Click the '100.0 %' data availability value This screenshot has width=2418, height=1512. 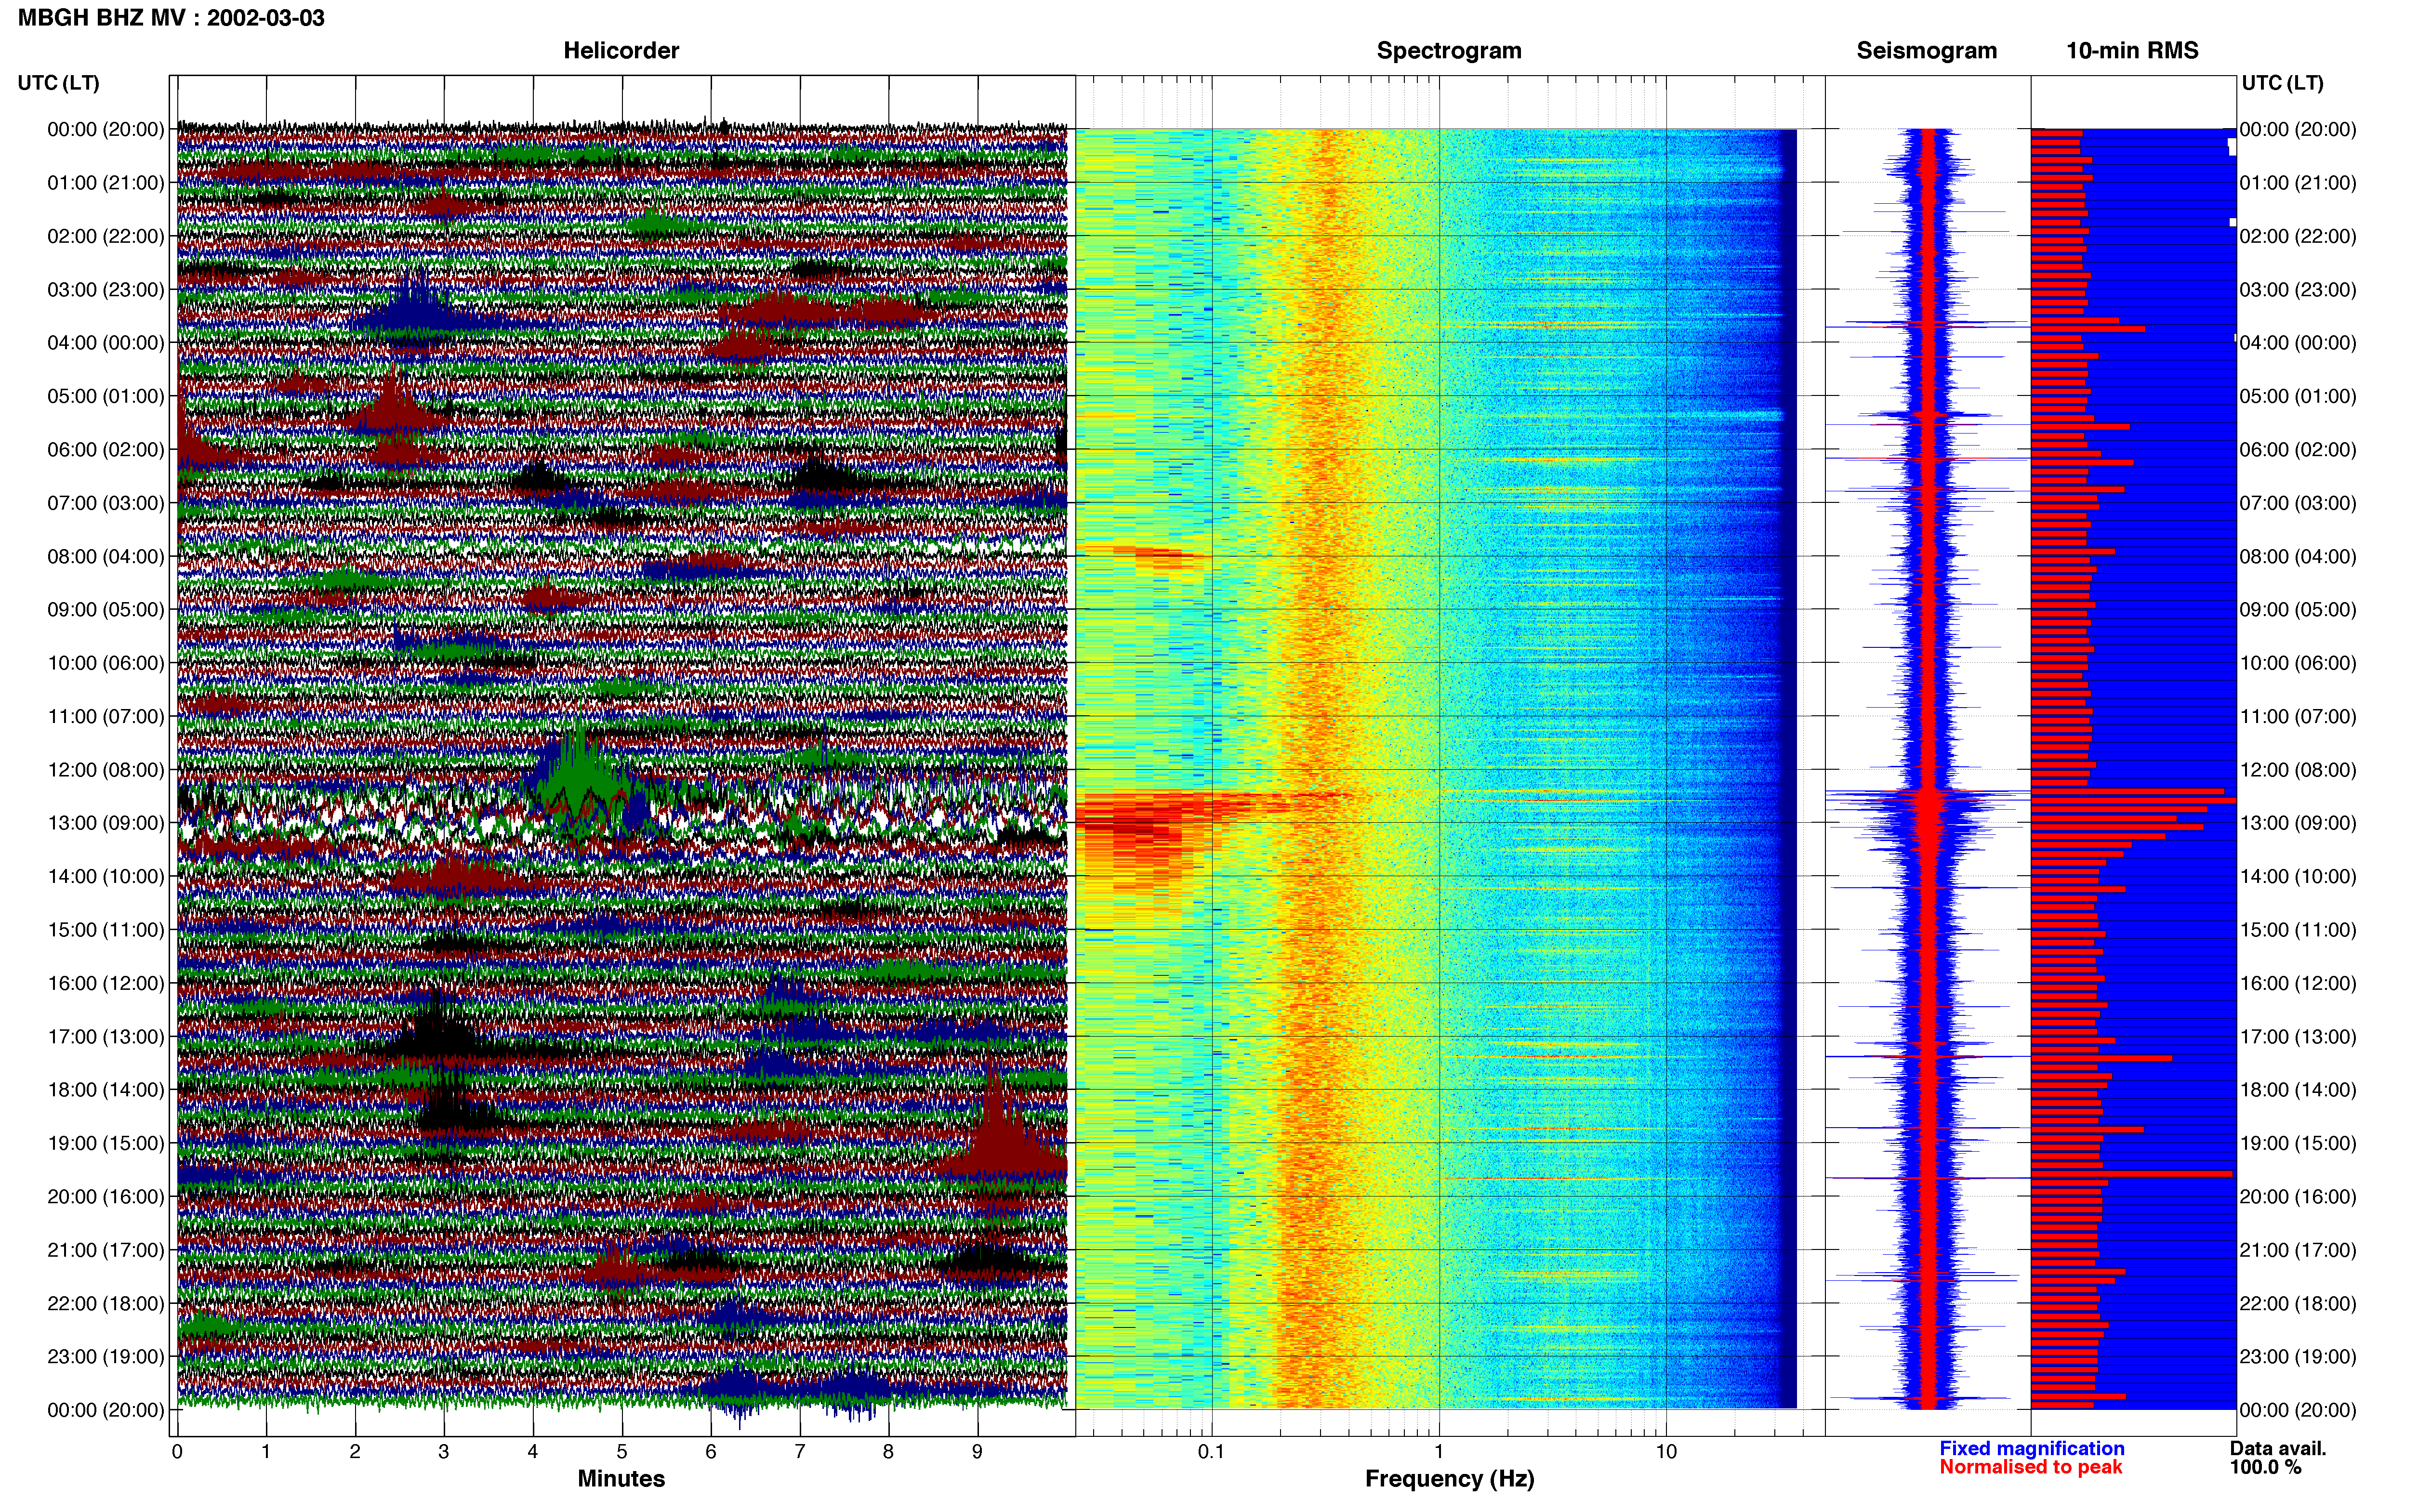[x=2265, y=1467]
